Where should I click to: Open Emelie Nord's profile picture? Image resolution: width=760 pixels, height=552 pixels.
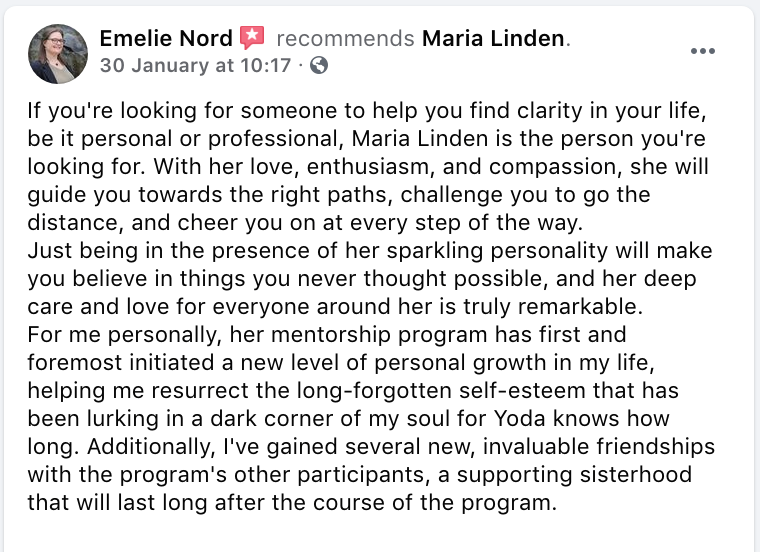click(x=58, y=54)
